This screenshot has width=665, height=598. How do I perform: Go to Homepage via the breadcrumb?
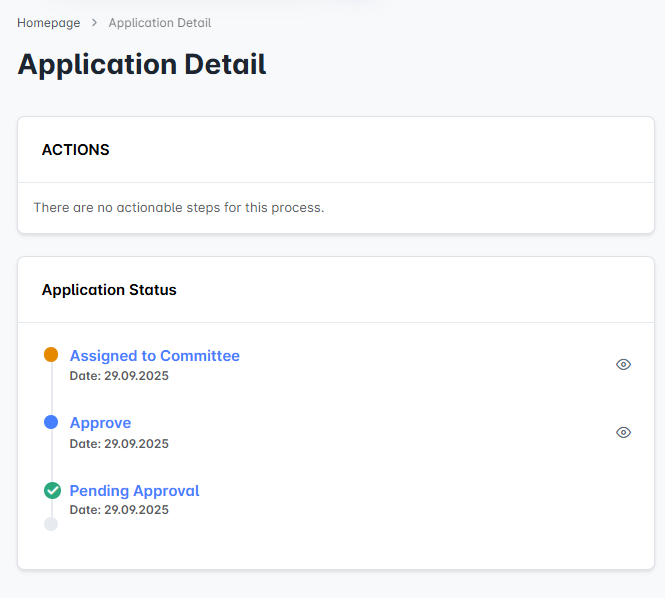[x=48, y=23]
